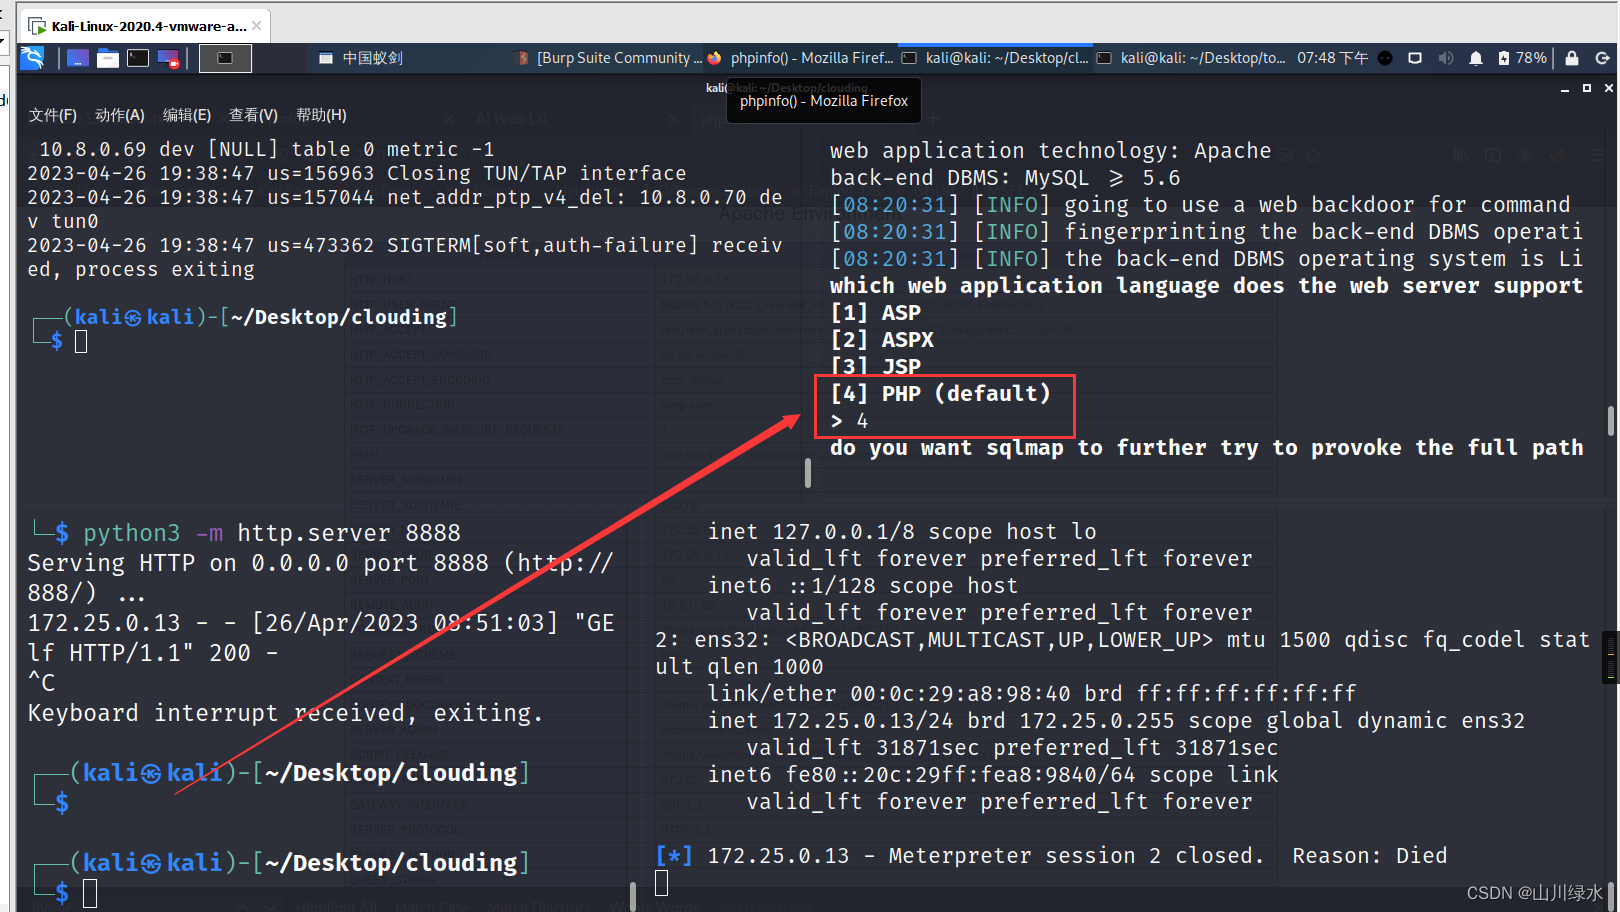Click the right terminal pane scrollbar handle
The width and height of the screenshot is (1620, 912).
[1610, 420]
